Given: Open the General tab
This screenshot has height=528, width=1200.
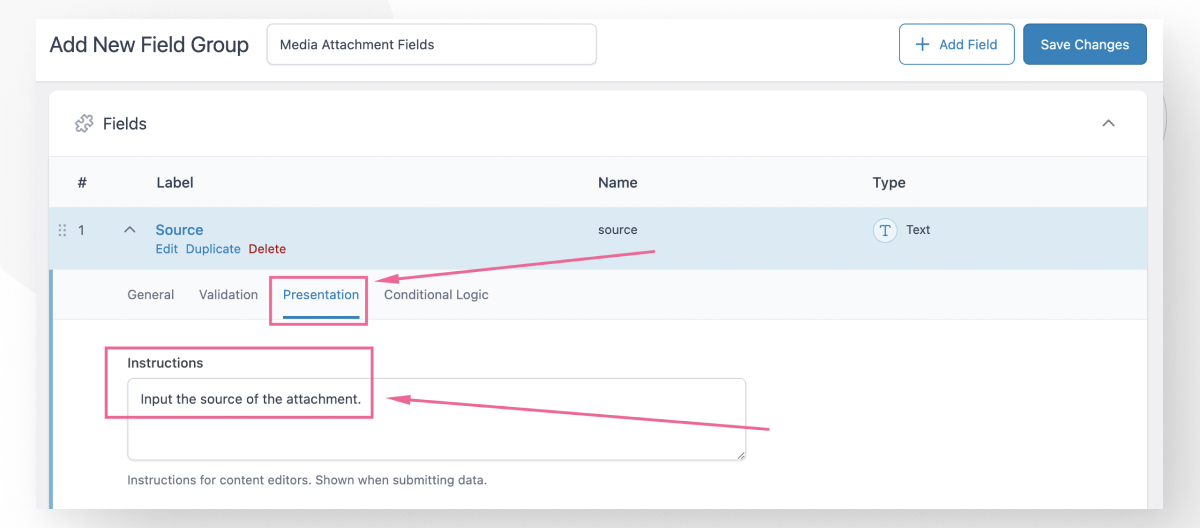Looking at the screenshot, I should point(151,295).
